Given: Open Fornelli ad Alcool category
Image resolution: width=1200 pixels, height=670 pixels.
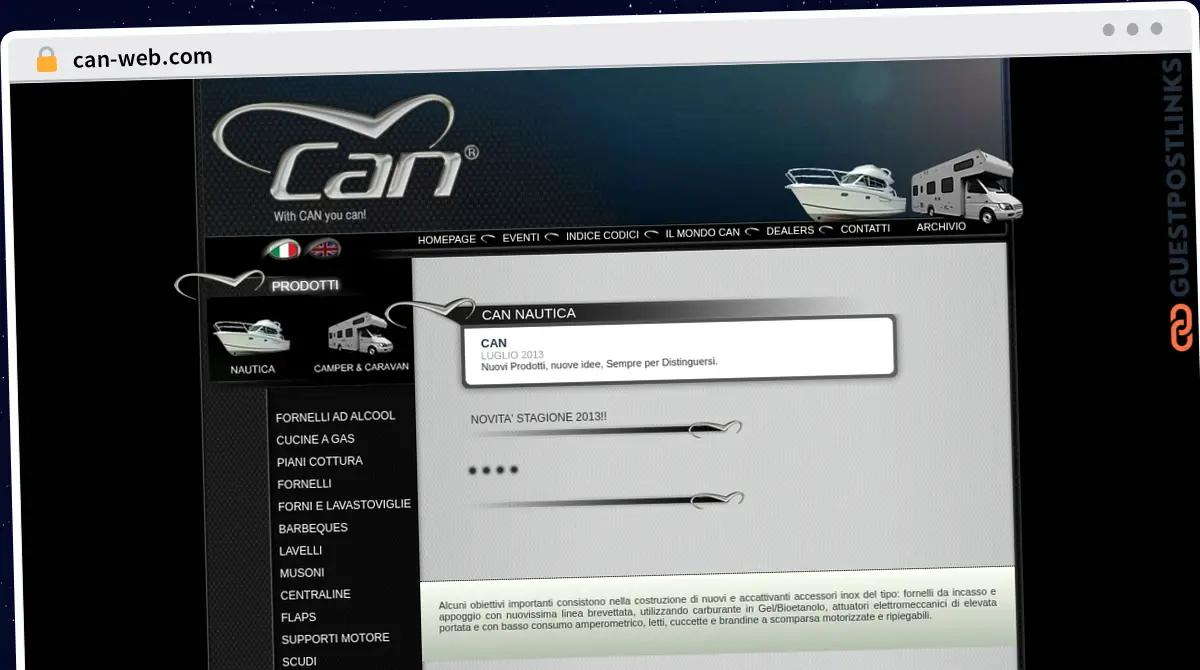Looking at the screenshot, I should pos(336,417).
